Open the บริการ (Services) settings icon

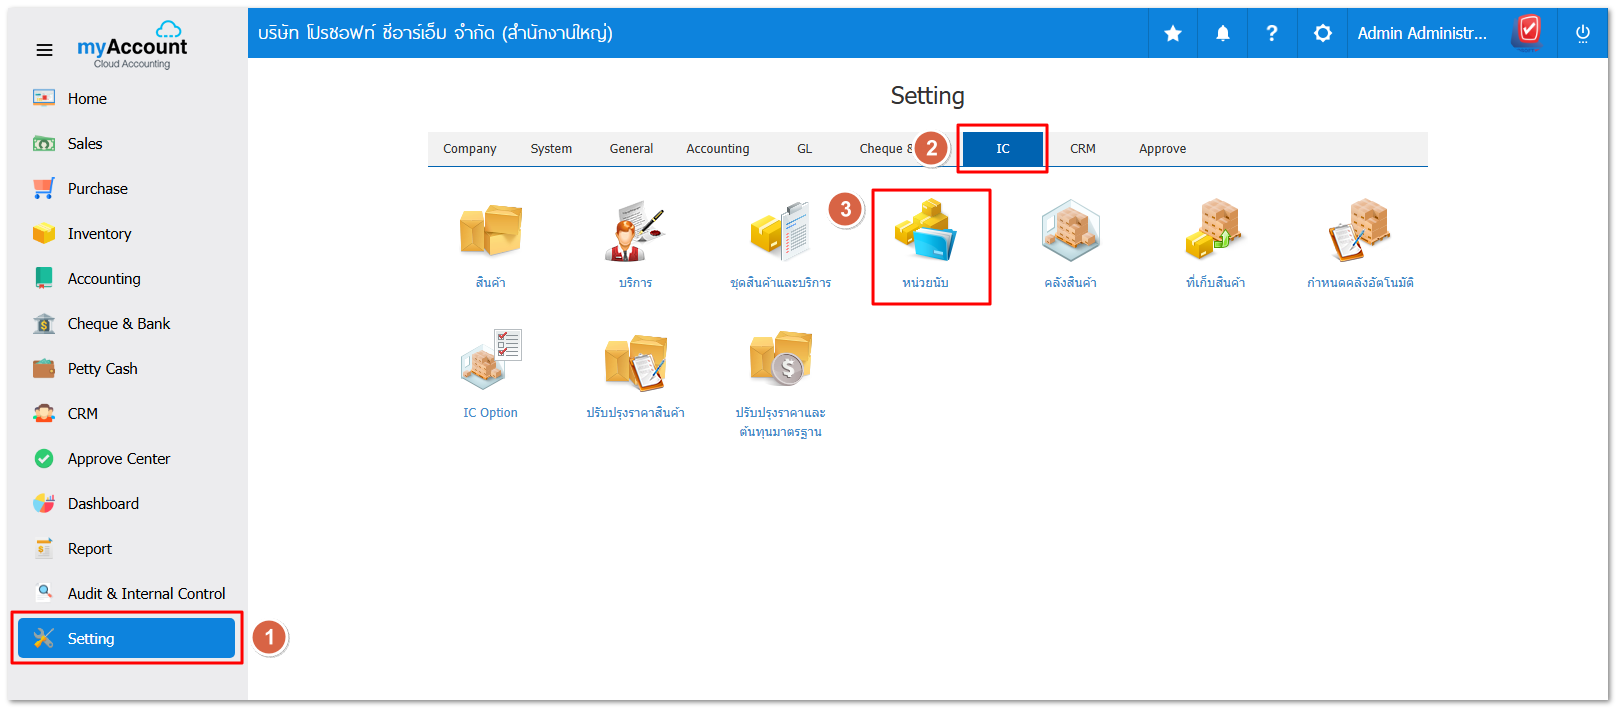coord(635,232)
